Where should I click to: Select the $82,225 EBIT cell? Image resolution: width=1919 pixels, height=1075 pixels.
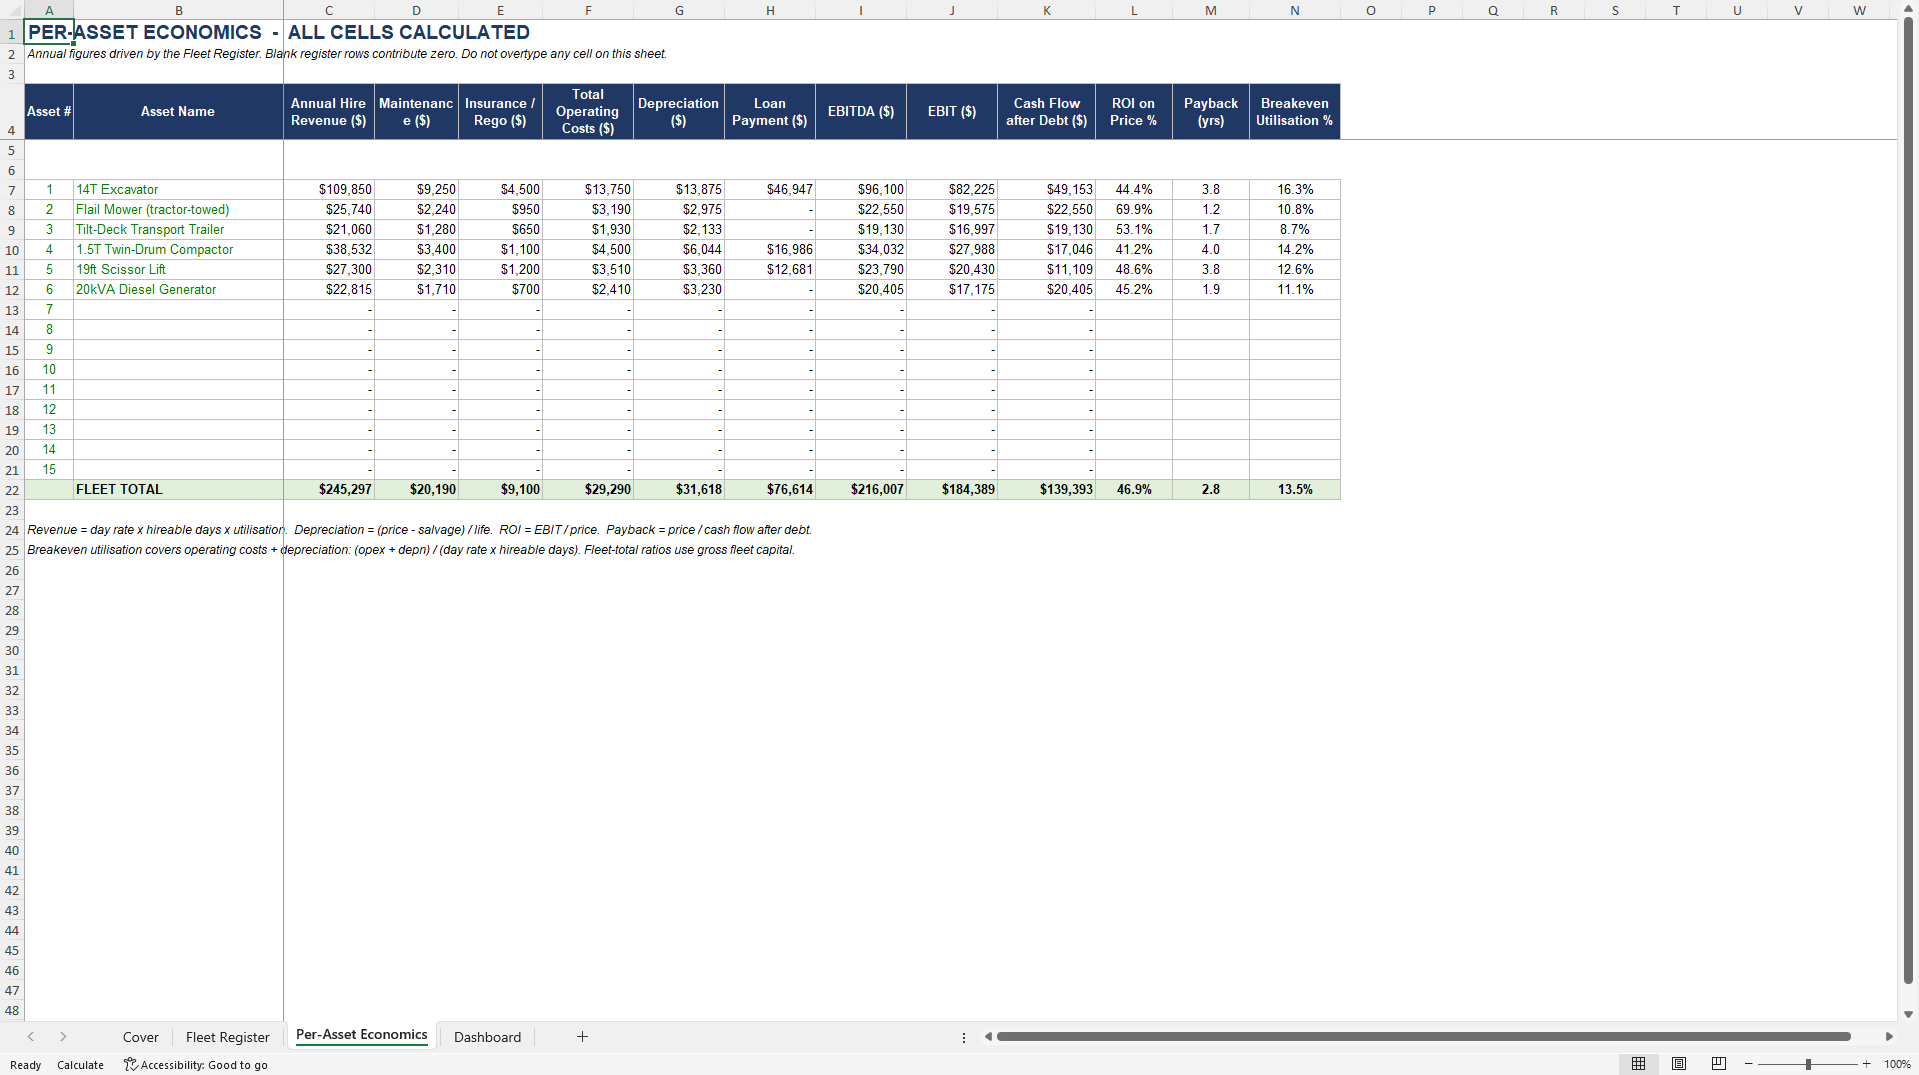coord(952,190)
